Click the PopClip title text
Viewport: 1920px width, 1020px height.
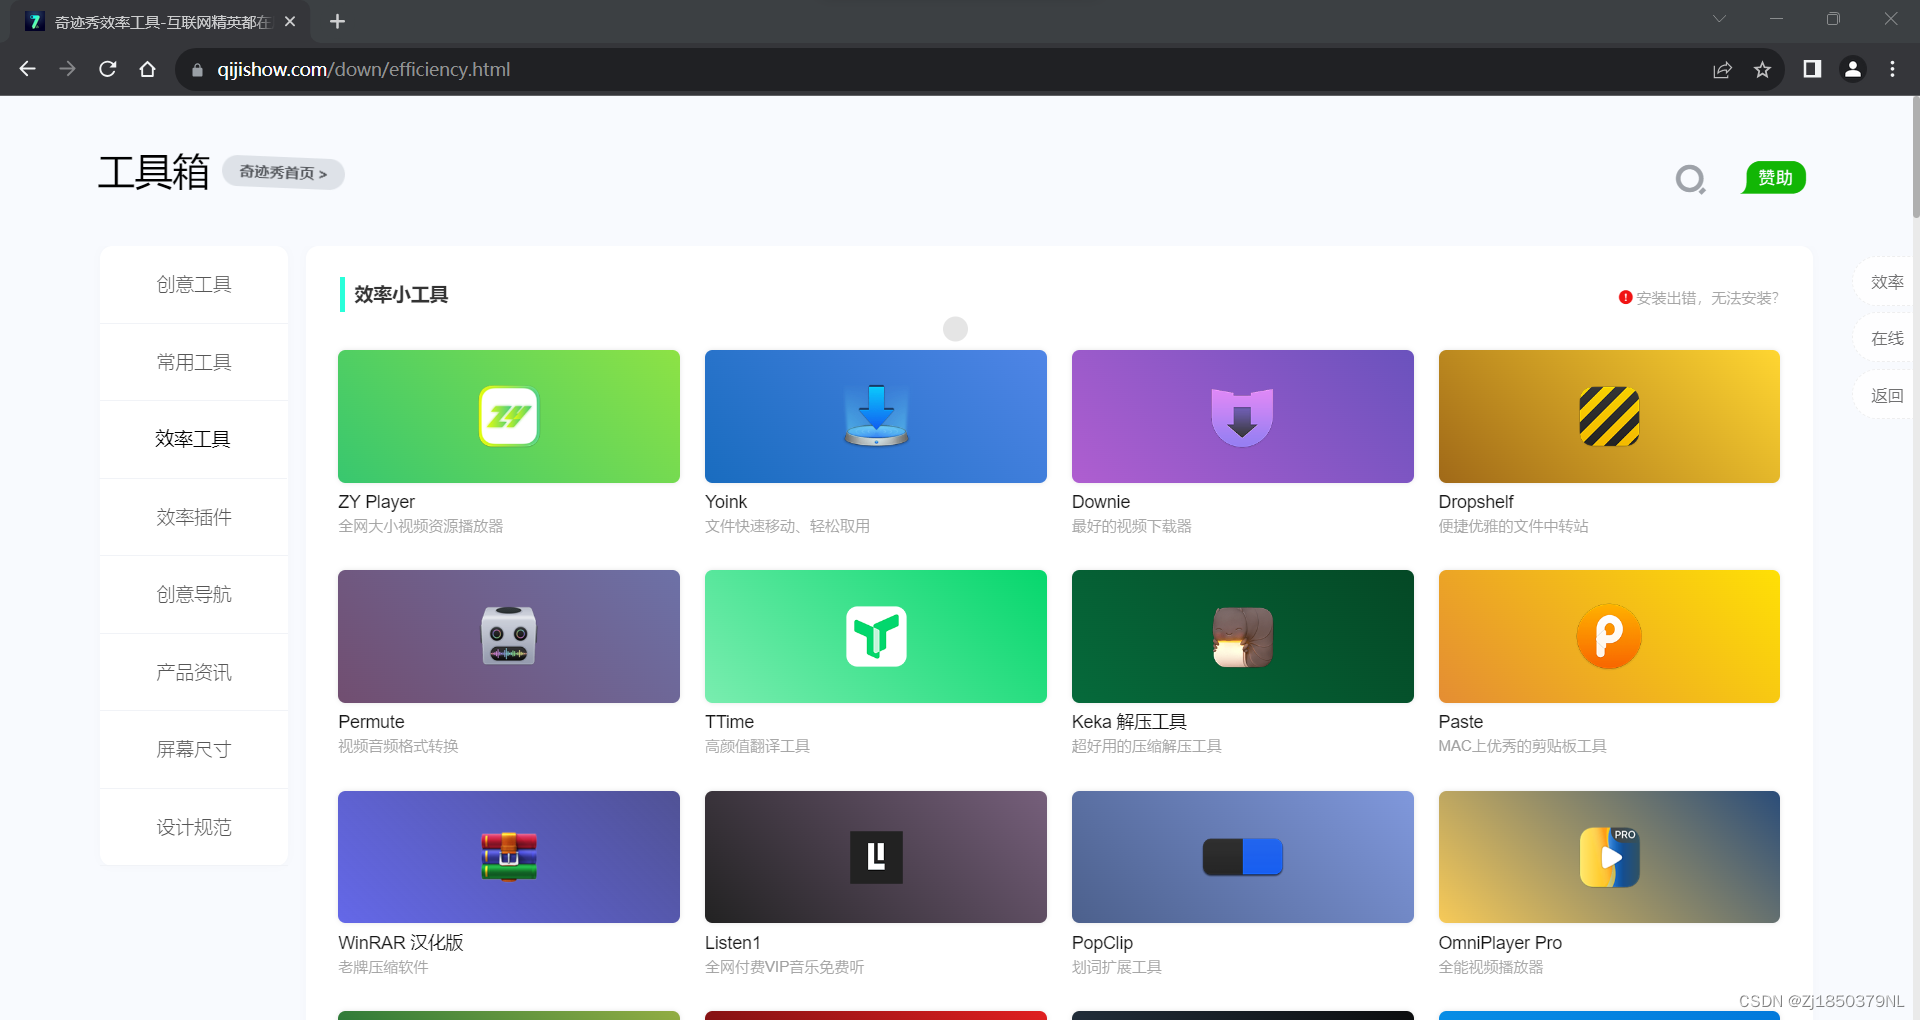click(1102, 943)
